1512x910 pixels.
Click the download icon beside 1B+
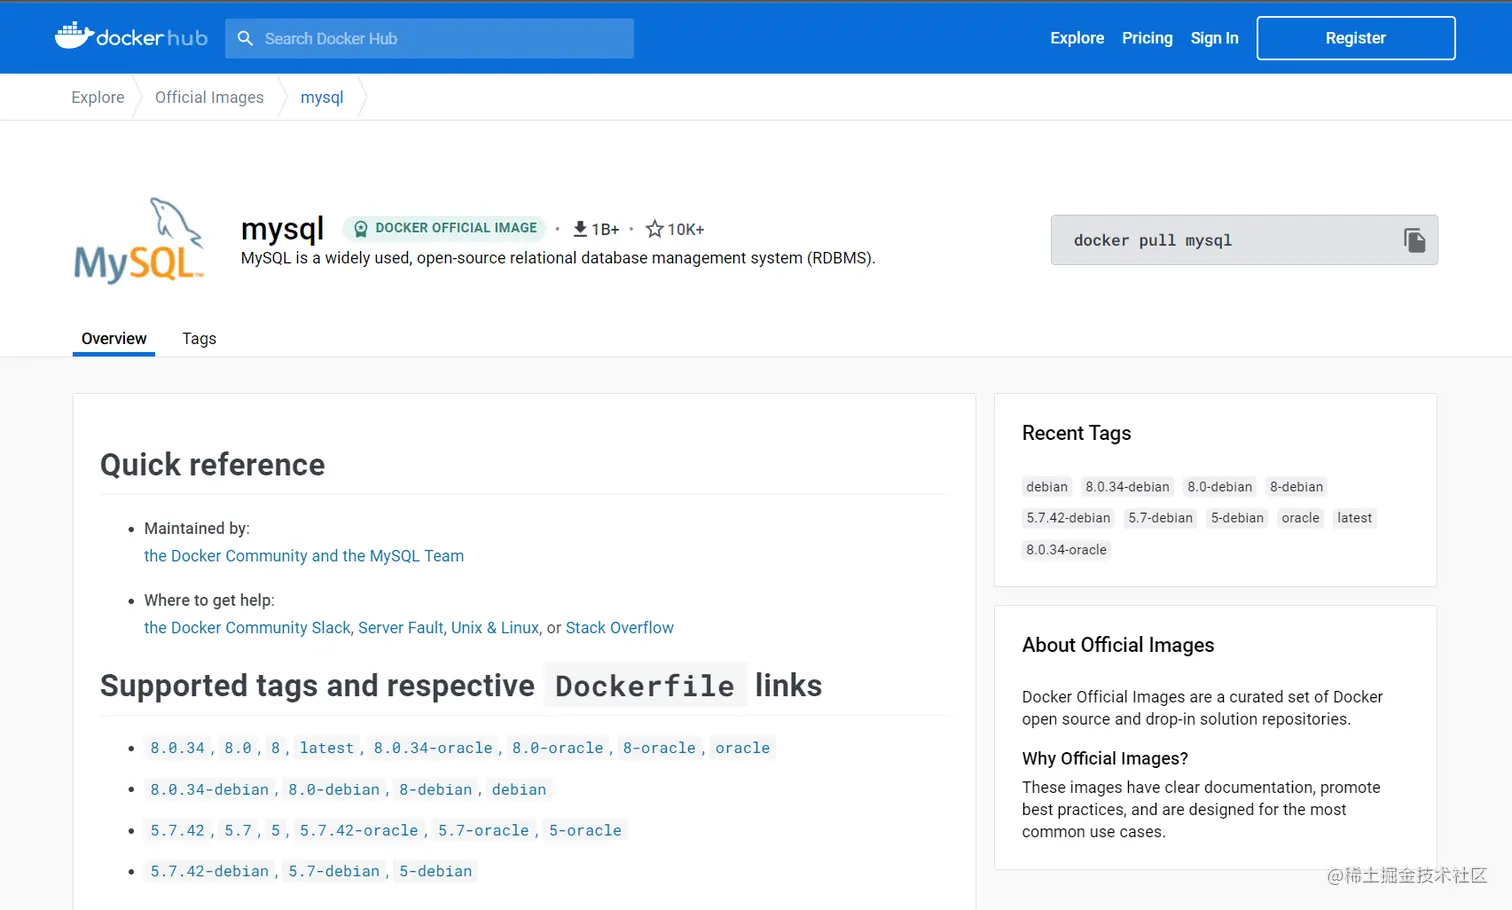(x=580, y=229)
